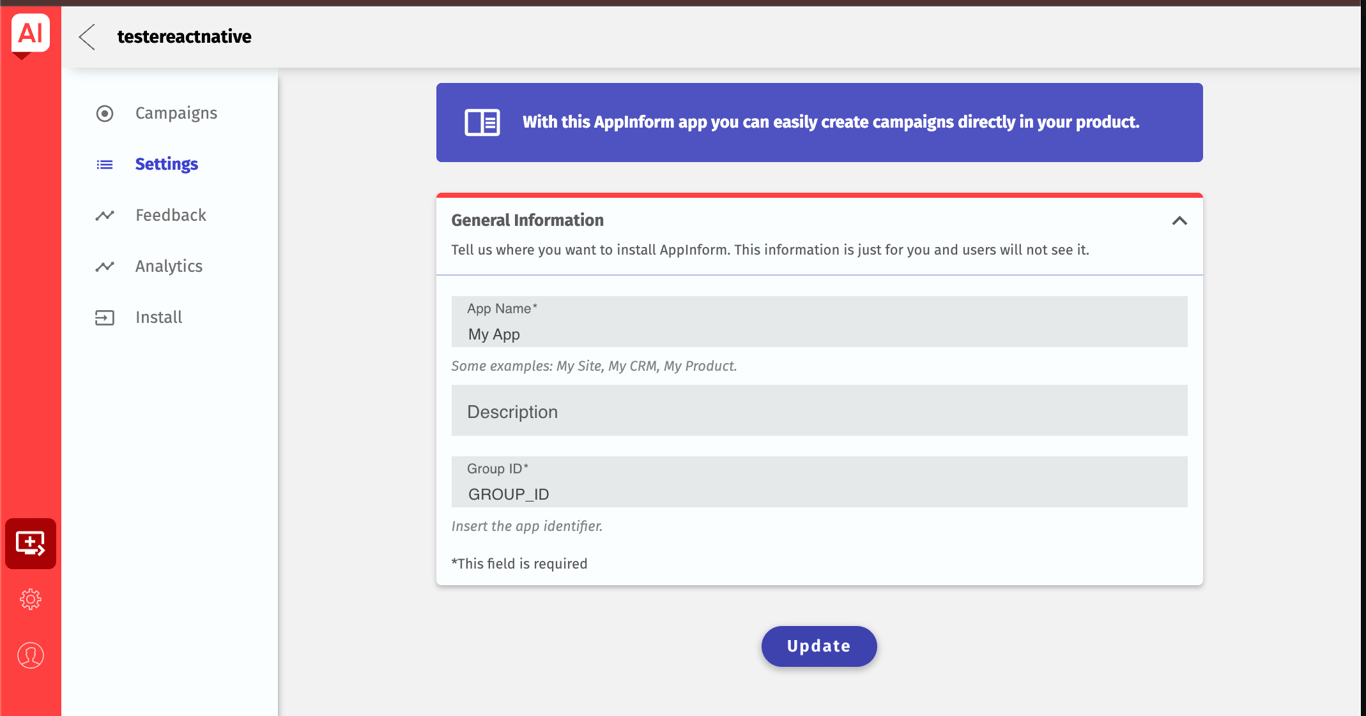Open the Campaigns section
This screenshot has height=716, width=1366.
click(176, 113)
